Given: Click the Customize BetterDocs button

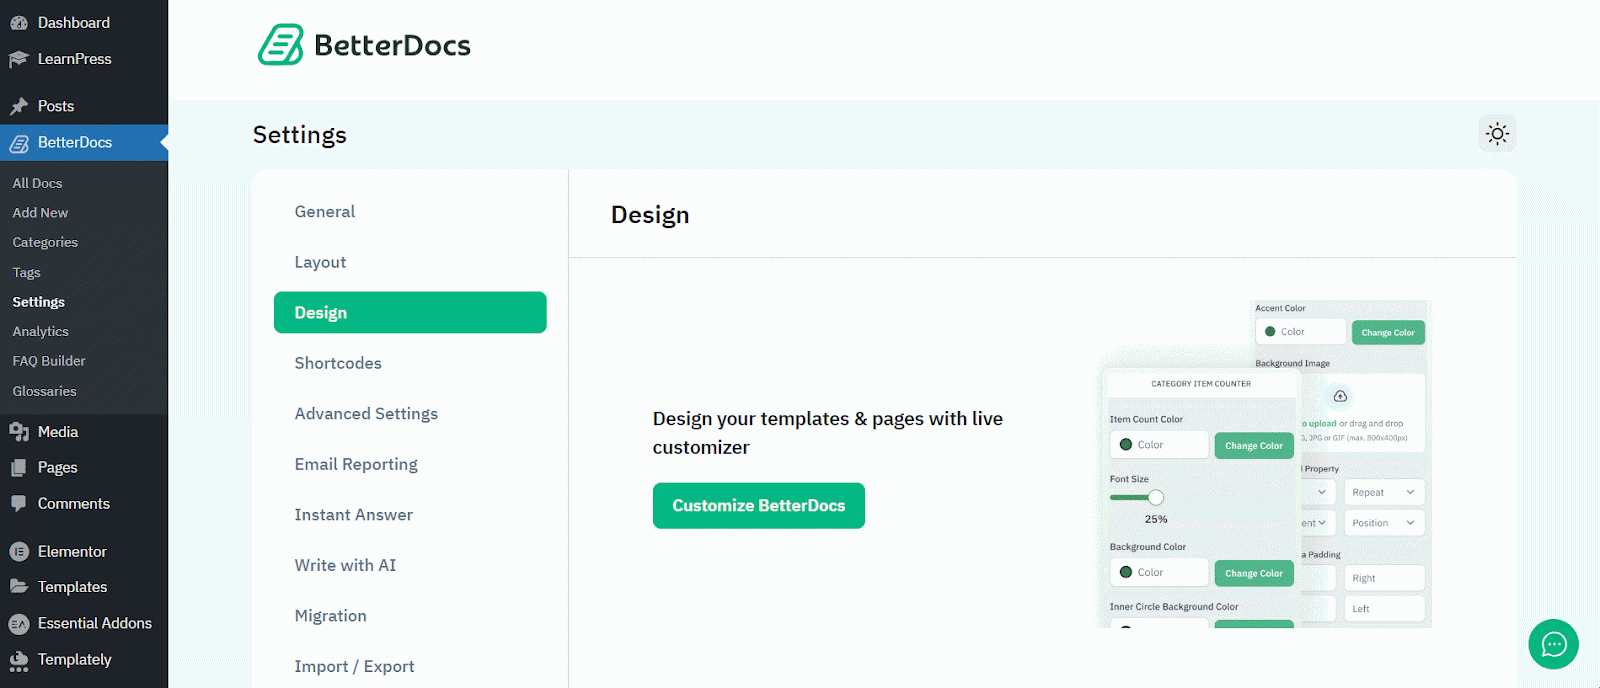Looking at the screenshot, I should point(758,505).
